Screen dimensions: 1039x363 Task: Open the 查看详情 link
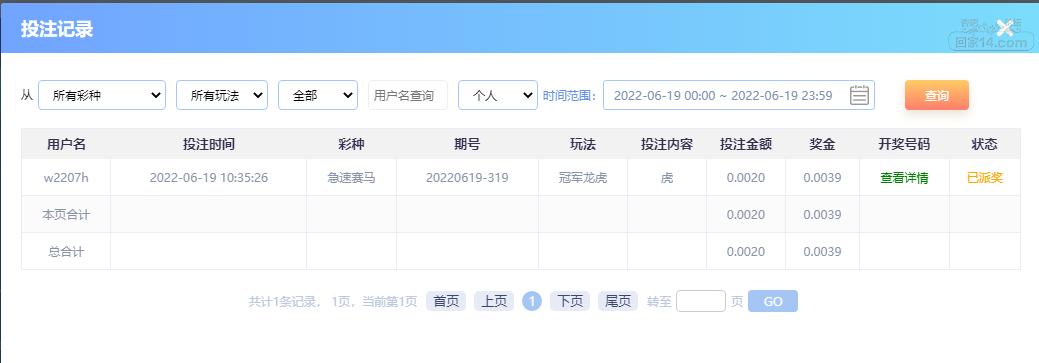tap(904, 178)
